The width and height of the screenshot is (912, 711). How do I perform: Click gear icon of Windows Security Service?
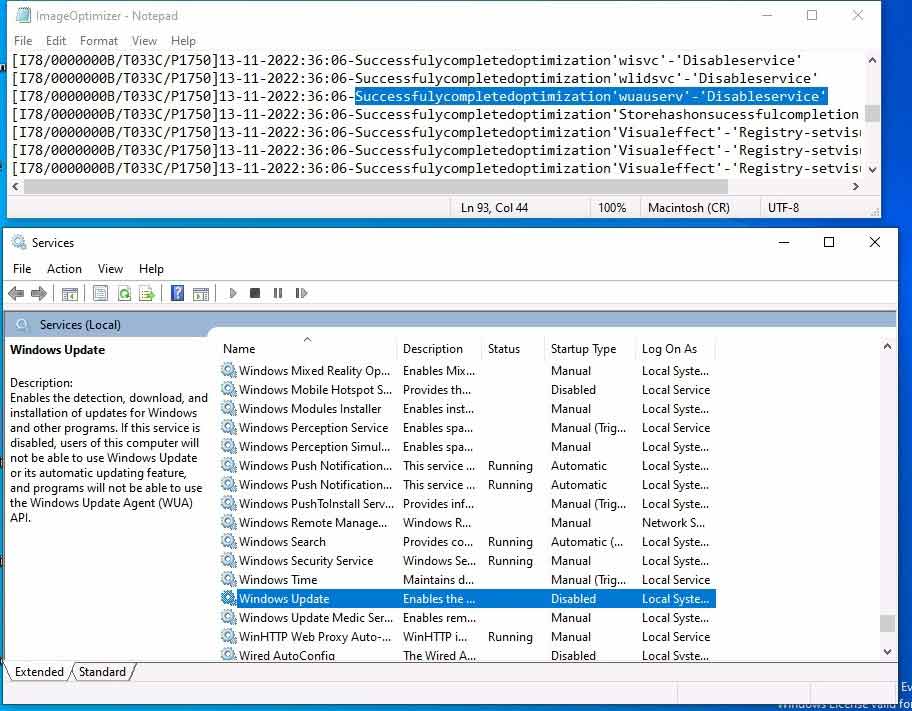point(229,560)
